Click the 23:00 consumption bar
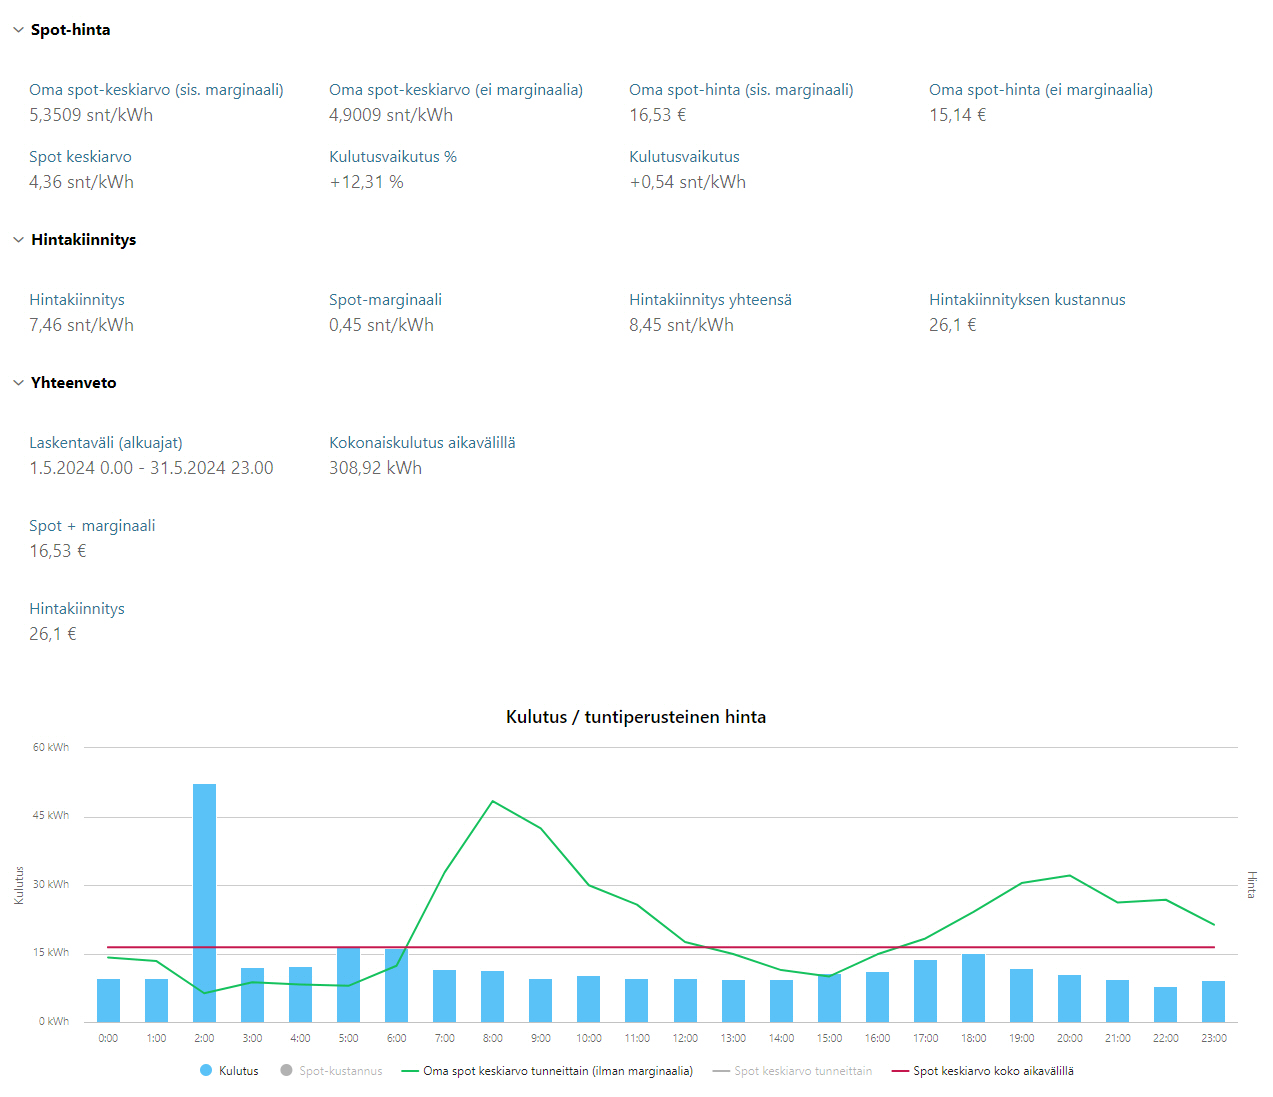Screen dimensions: 1273x1097 point(1213,1001)
